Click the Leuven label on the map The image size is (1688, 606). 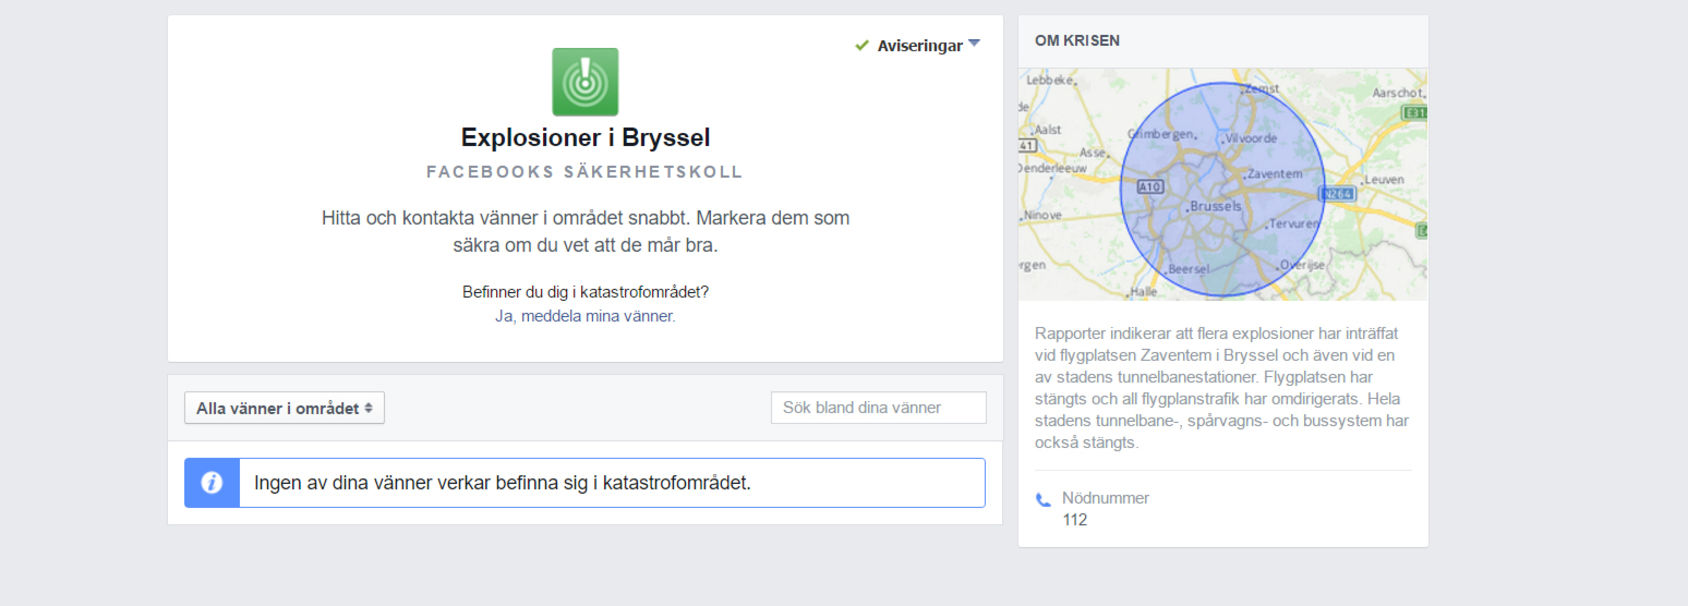pyautogui.click(x=1384, y=180)
